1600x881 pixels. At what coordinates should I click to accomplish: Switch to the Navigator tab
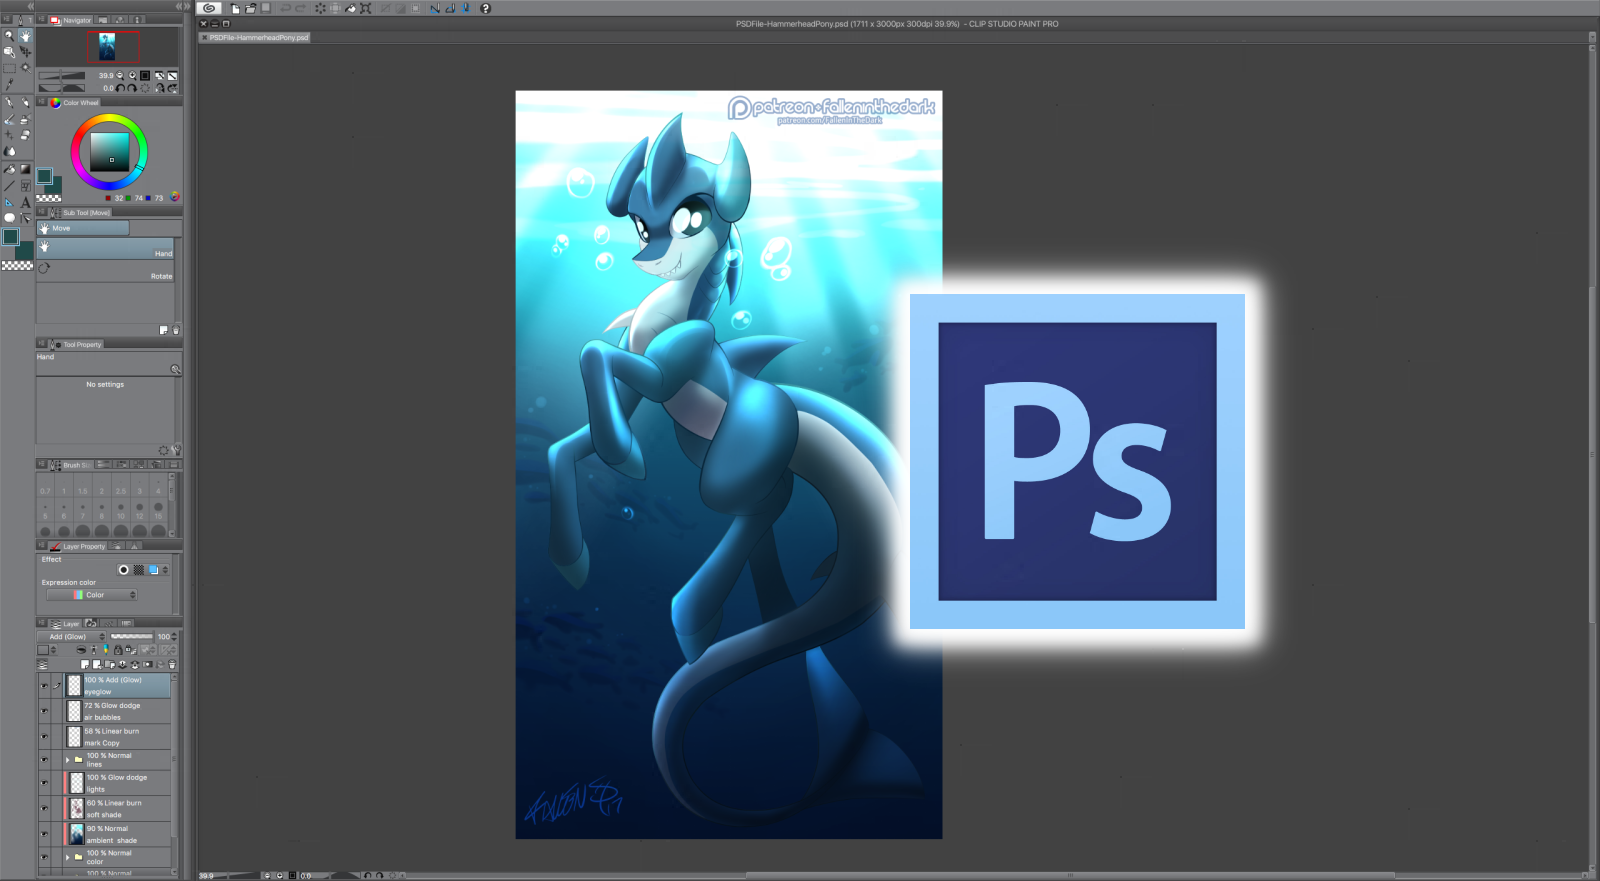pos(72,20)
